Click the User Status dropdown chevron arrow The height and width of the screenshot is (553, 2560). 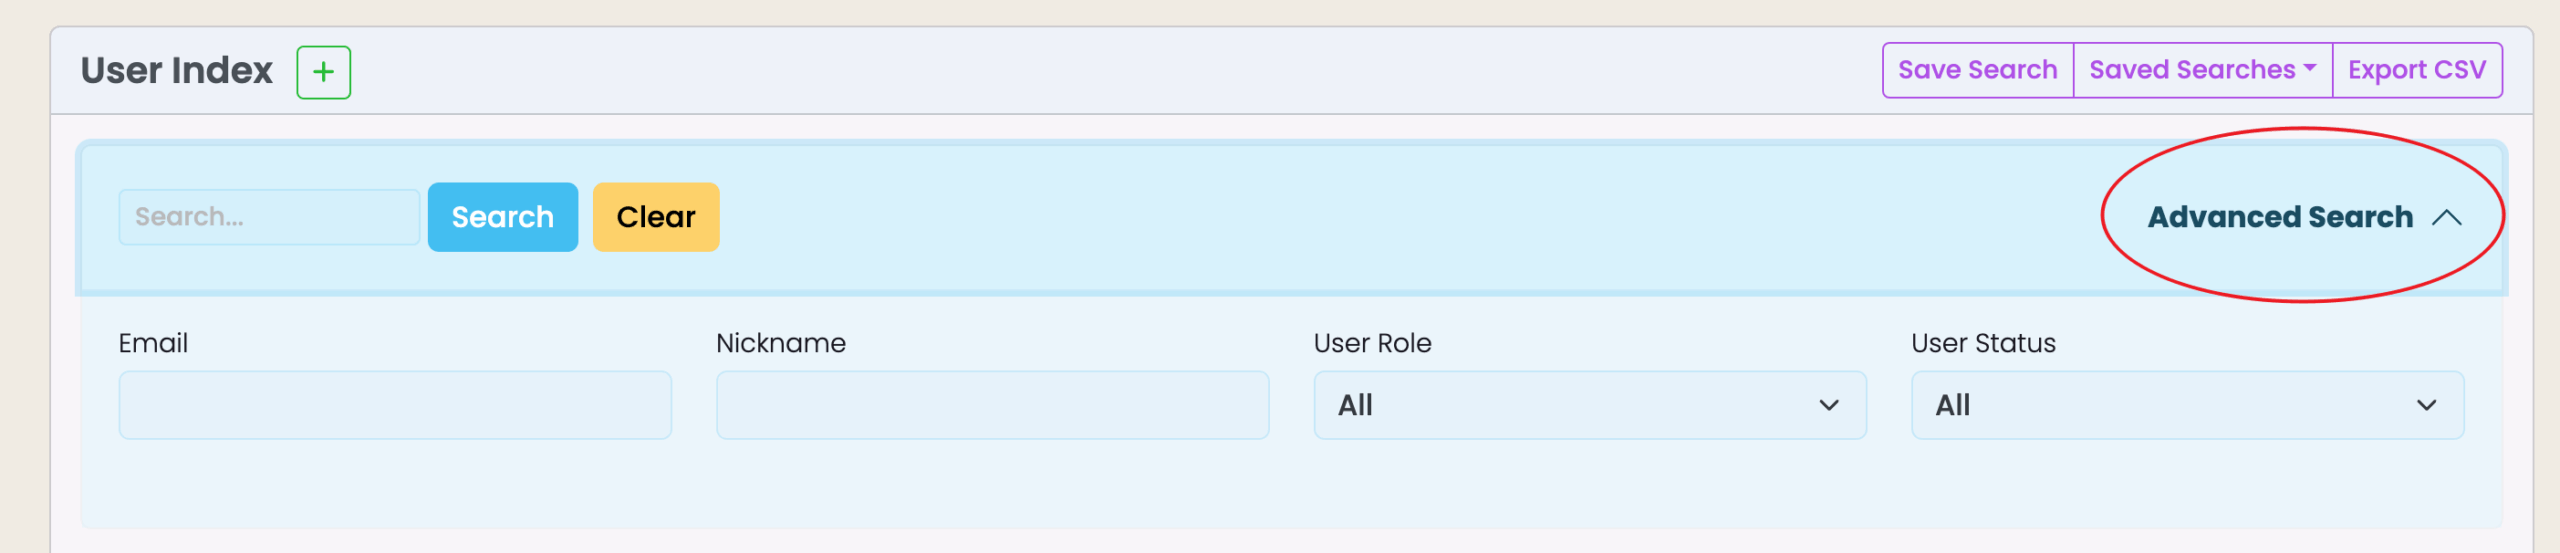pos(2425,405)
